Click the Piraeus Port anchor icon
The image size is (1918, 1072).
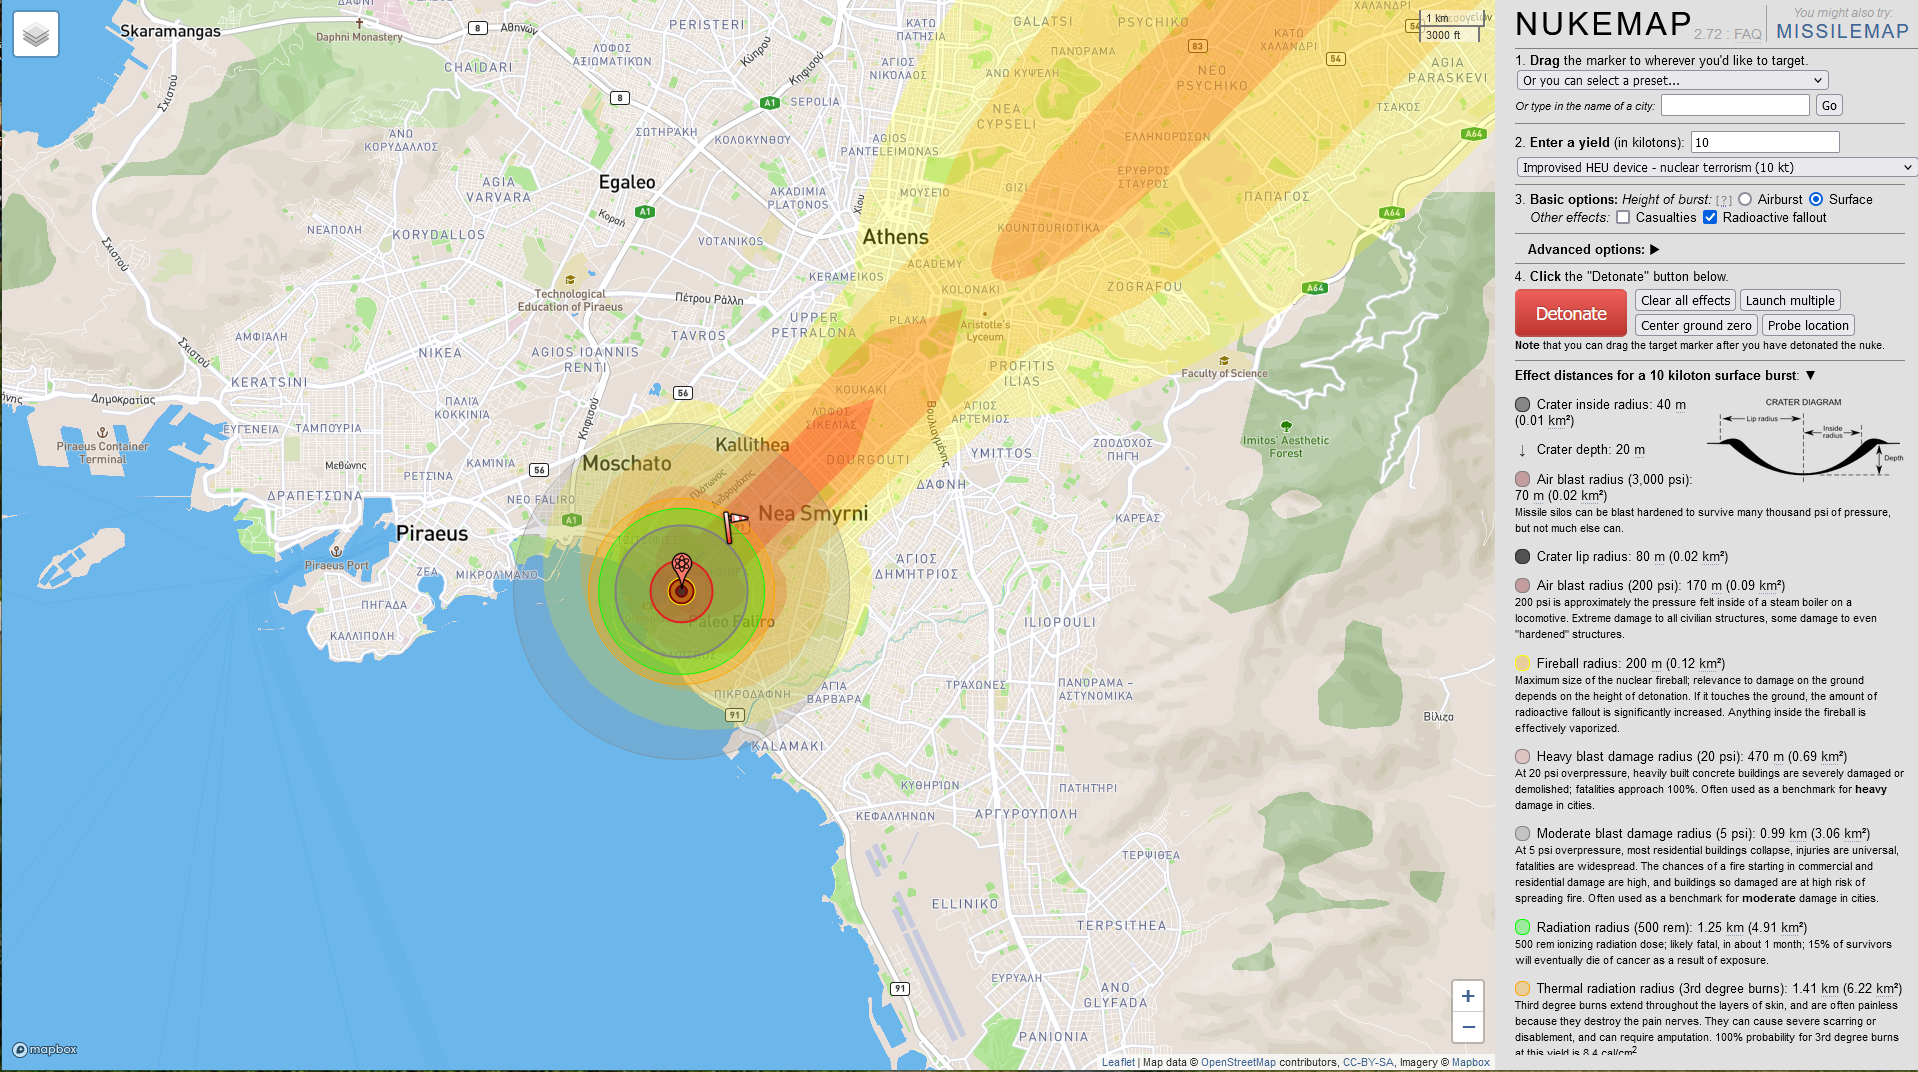pyautogui.click(x=336, y=551)
